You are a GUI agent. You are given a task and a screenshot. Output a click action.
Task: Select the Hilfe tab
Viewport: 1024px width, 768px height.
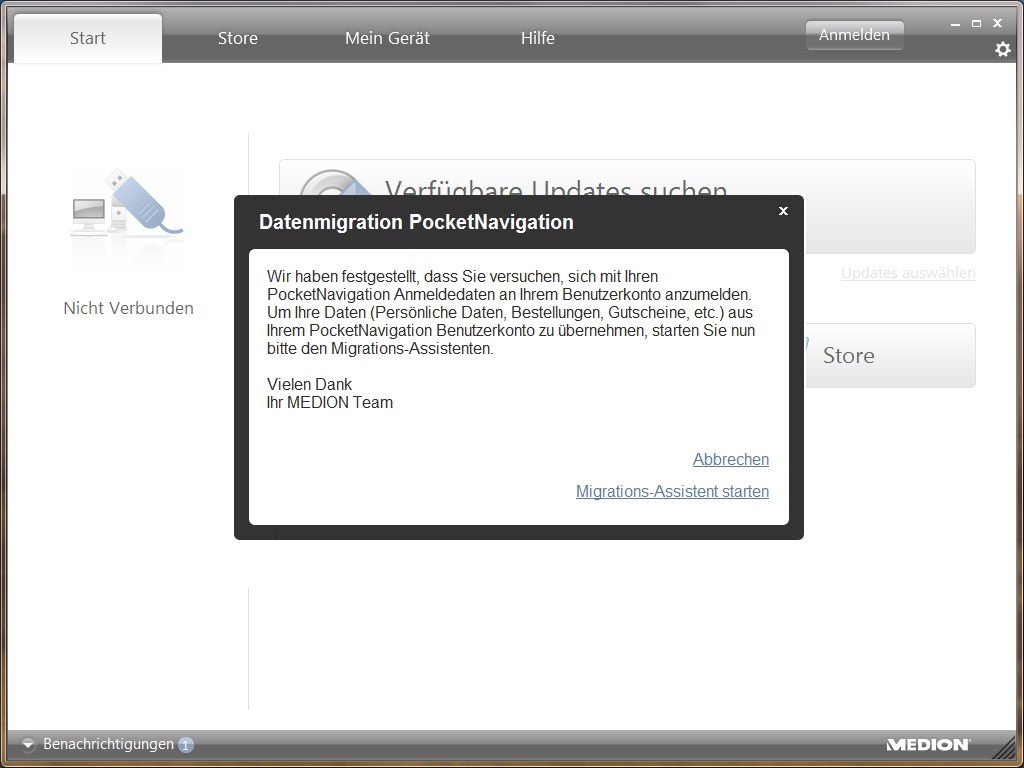pos(537,38)
